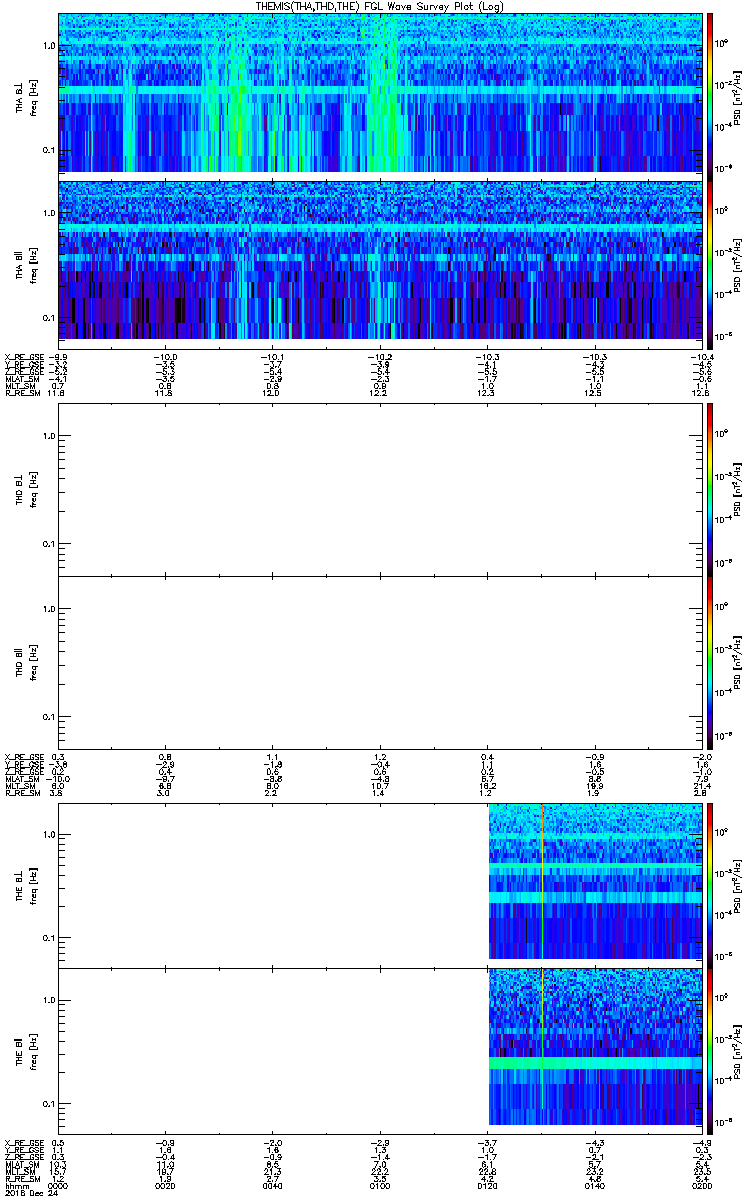This screenshot has width=750, height=1200.
Task: Click the 'hhmm' time axis label
Action: point(15,1184)
